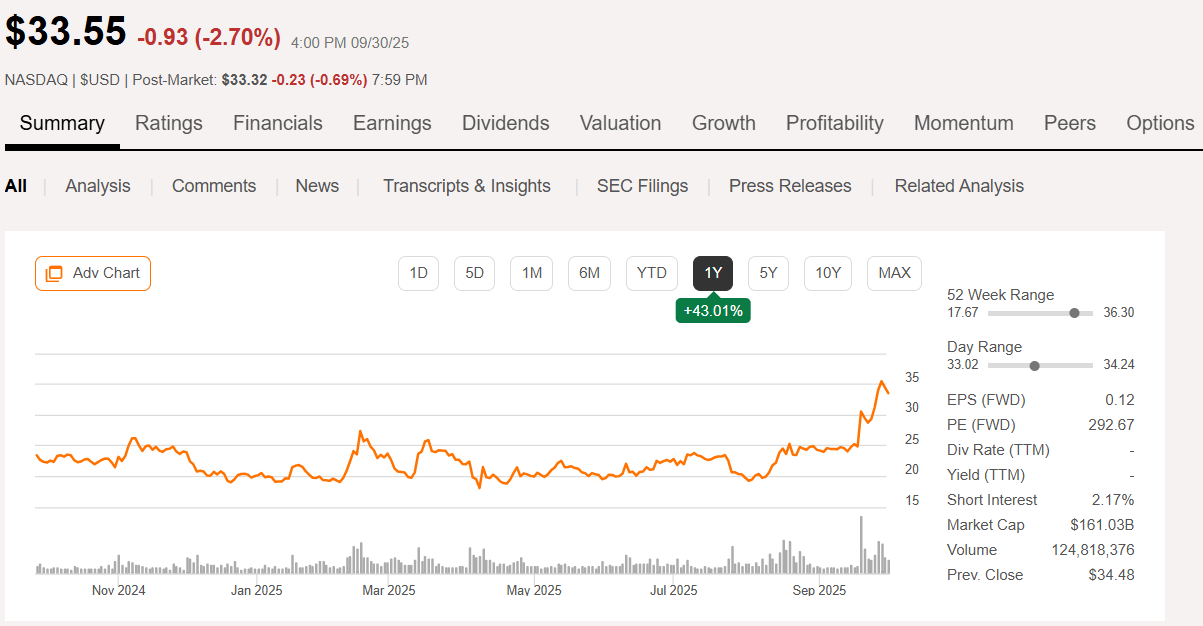Screen dimensions: 1203x626
Task: Open the Dividends tab
Action: click(505, 123)
